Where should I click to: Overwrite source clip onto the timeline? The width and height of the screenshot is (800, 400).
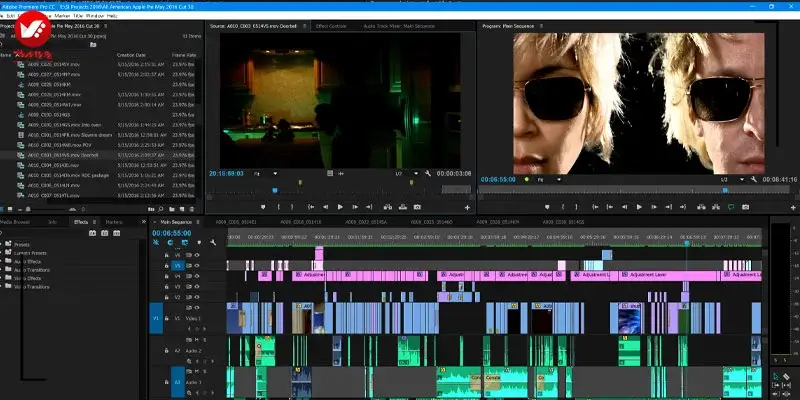[403, 207]
